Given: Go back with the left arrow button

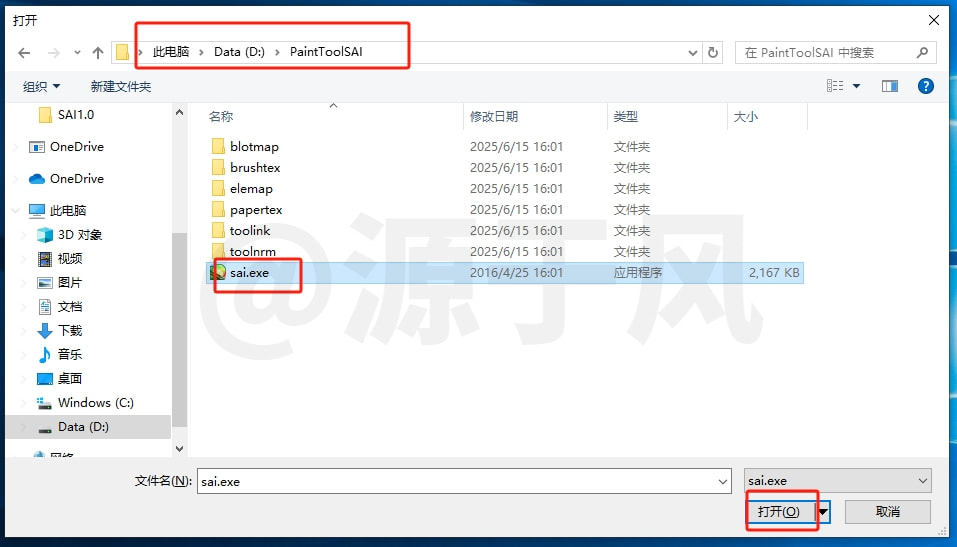Looking at the screenshot, I should 24,53.
